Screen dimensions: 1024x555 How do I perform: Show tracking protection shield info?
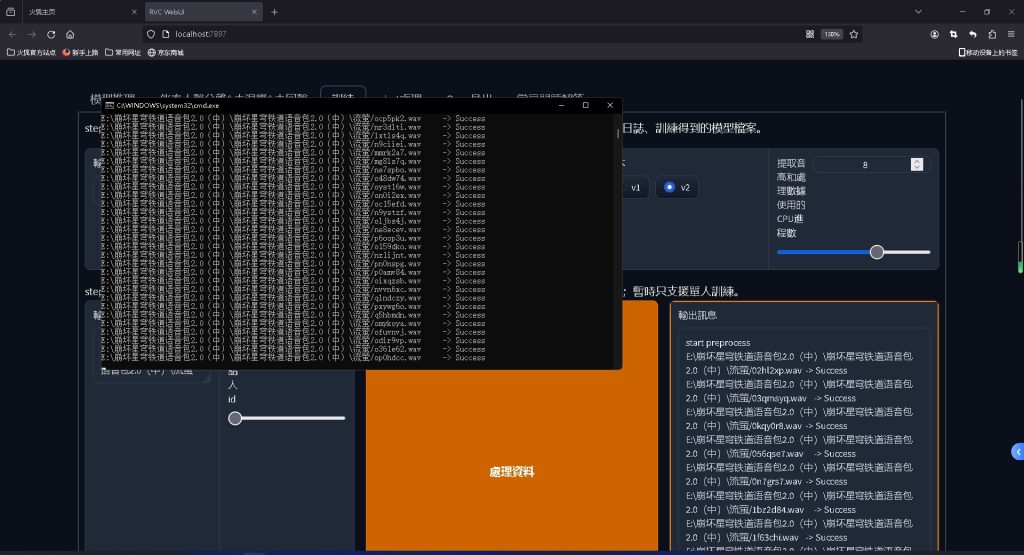pyautogui.click(x=151, y=34)
